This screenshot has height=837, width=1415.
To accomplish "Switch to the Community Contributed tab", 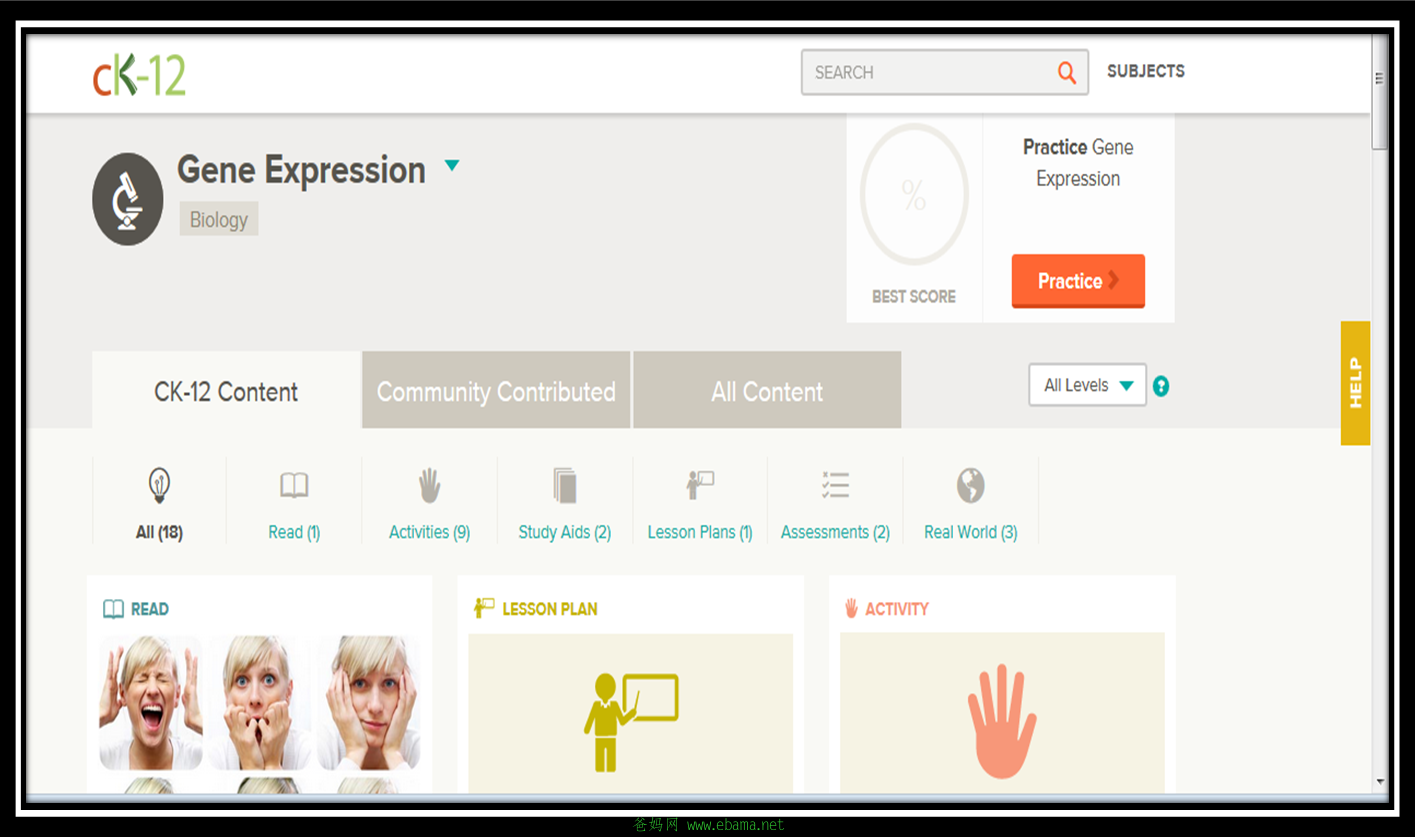I will click(x=496, y=390).
